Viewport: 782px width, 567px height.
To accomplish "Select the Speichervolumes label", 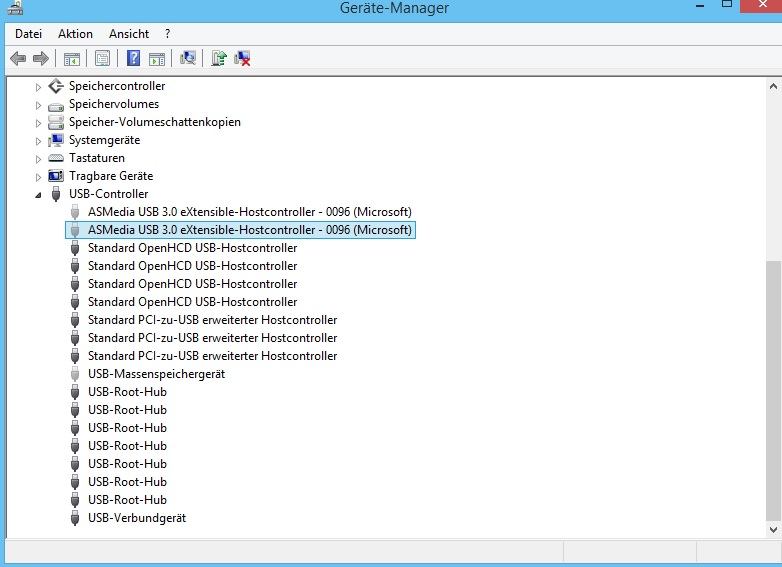I will point(114,104).
